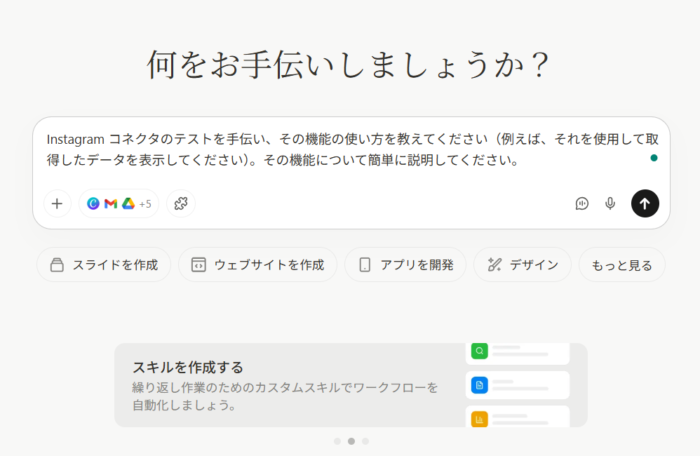The image size is (700, 456).
Task: Click the blue document skill thumbnail
Action: [x=480, y=385]
